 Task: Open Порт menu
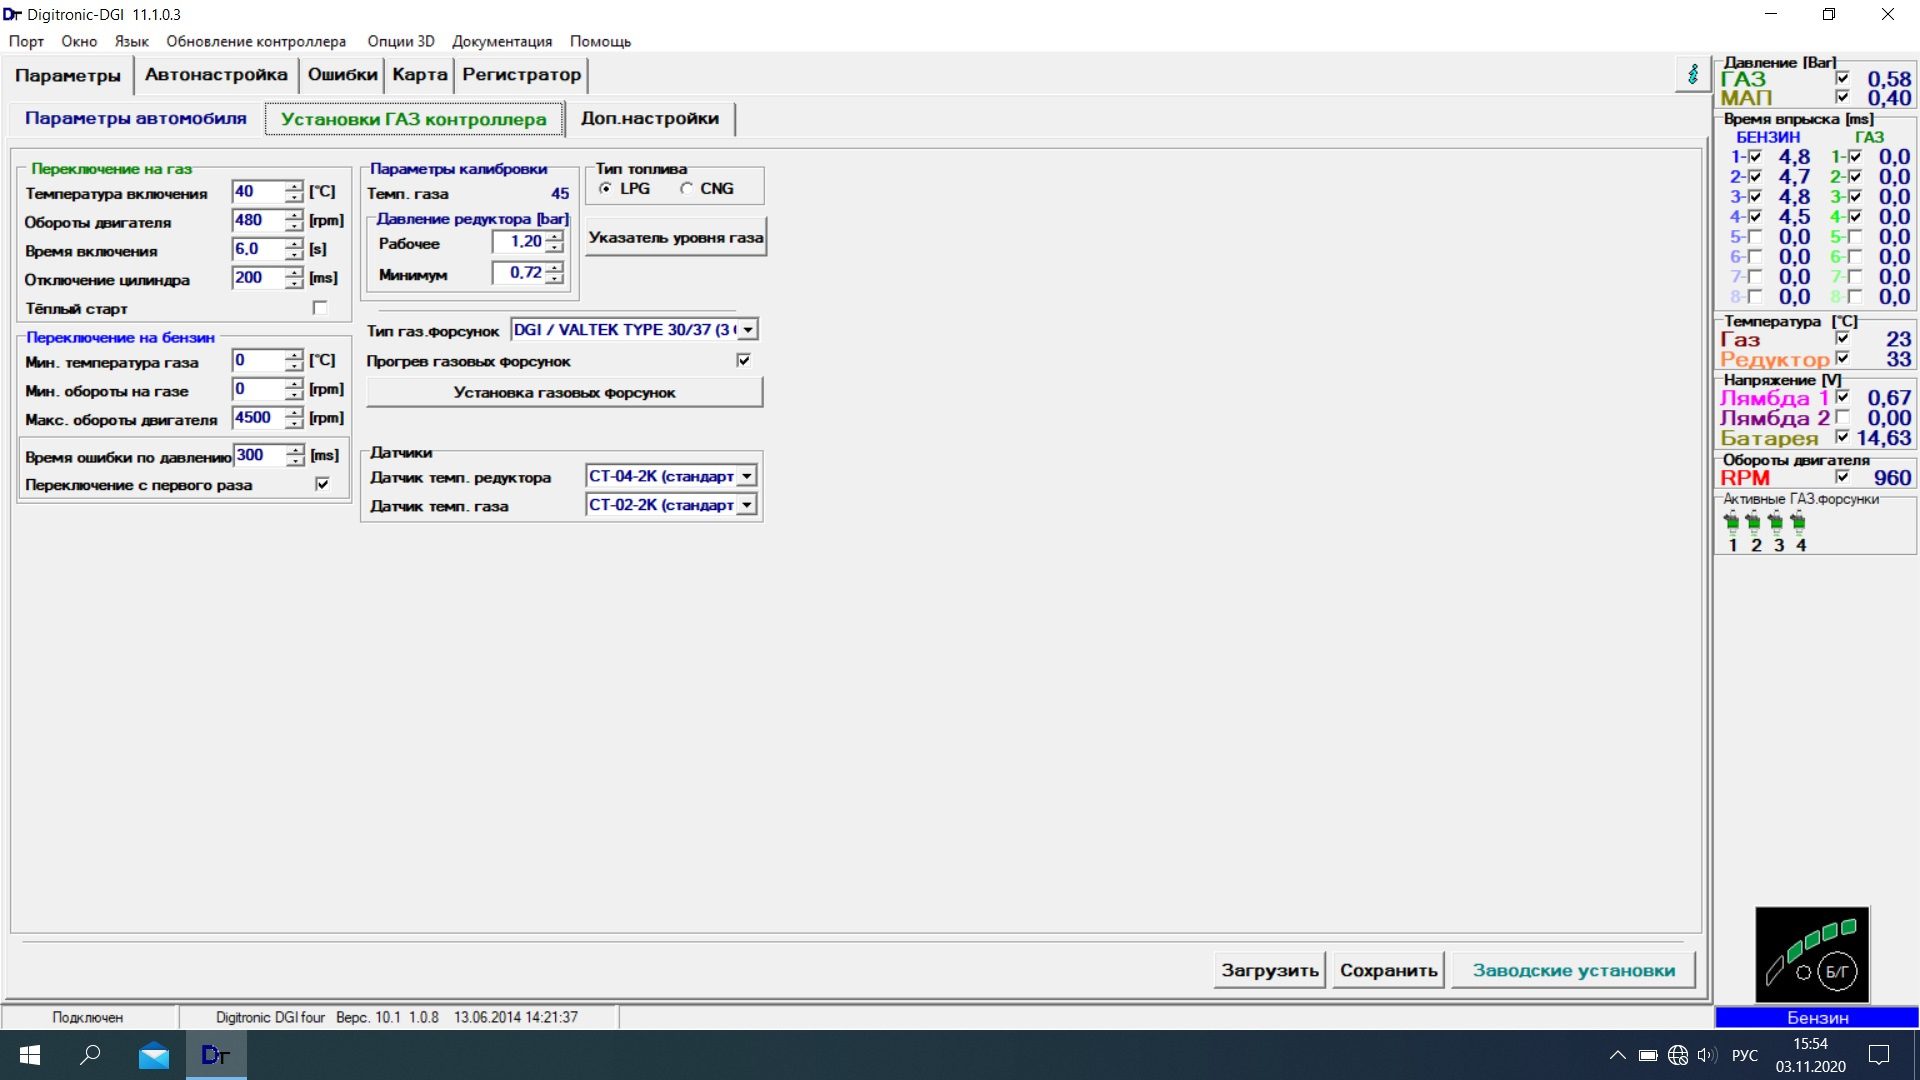[26, 41]
